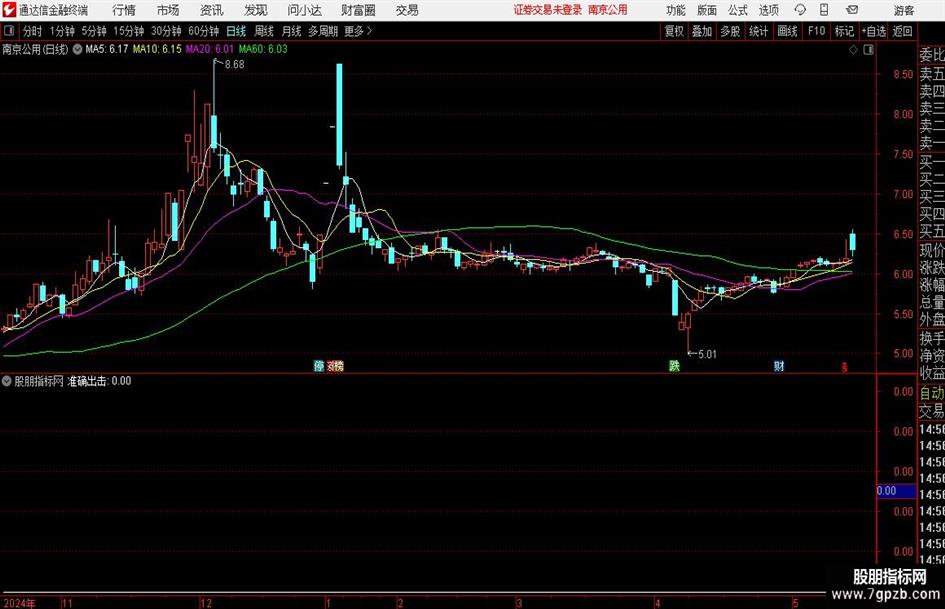The height and width of the screenshot is (609, 945).
Task: Add stock via +自选 button
Action: coord(874,31)
